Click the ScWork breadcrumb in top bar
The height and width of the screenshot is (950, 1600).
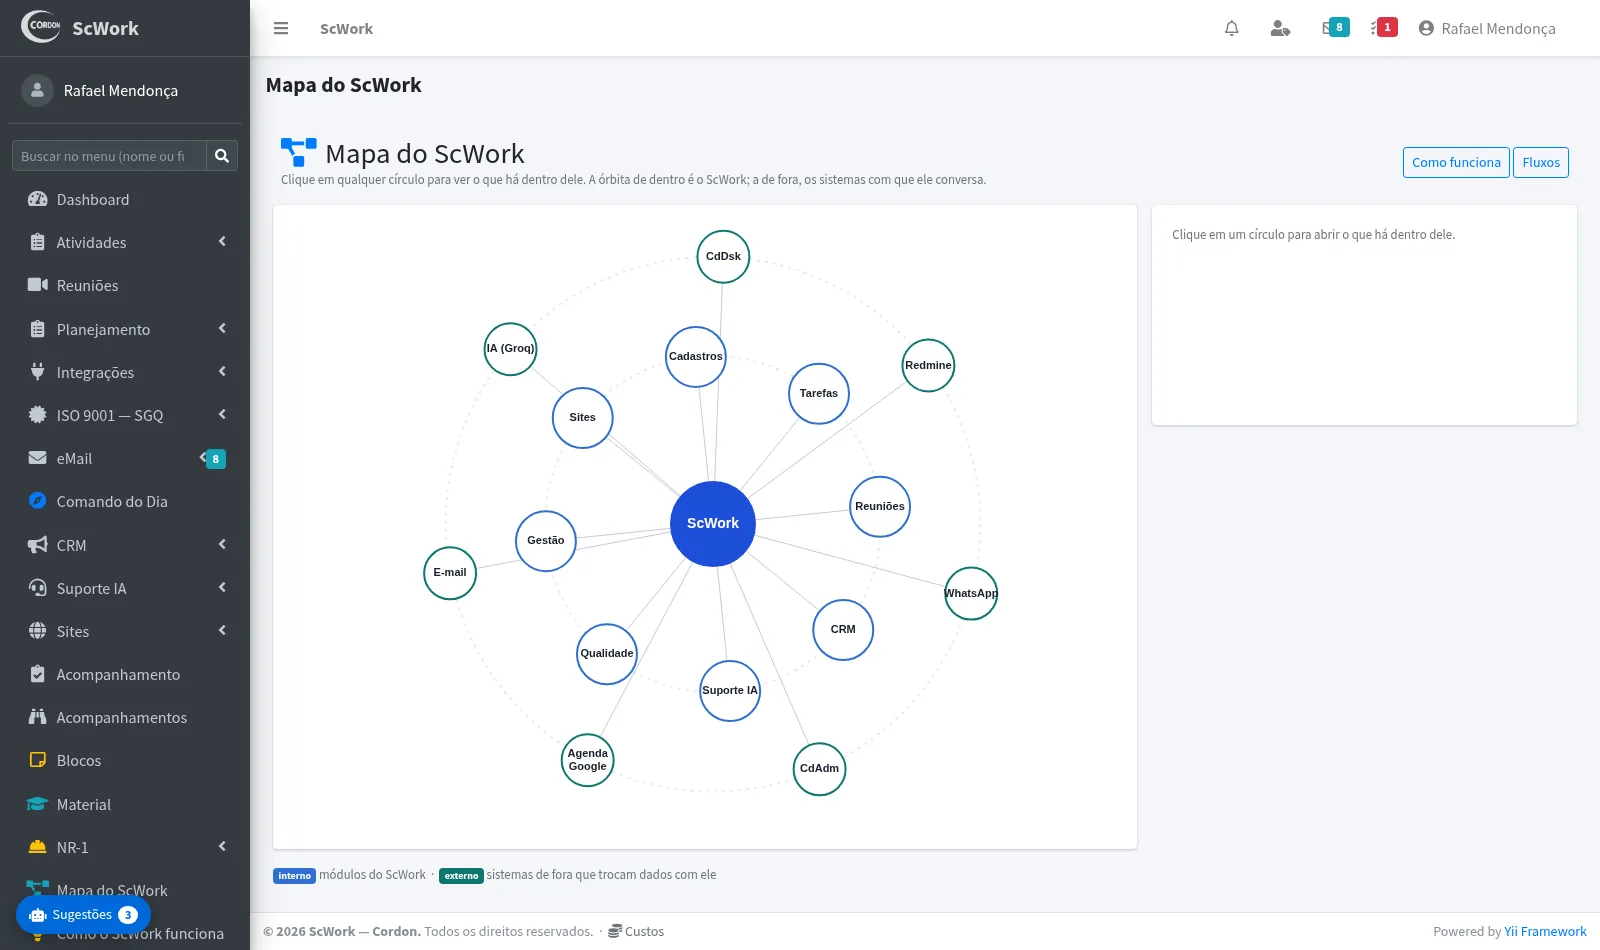(346, 29)
